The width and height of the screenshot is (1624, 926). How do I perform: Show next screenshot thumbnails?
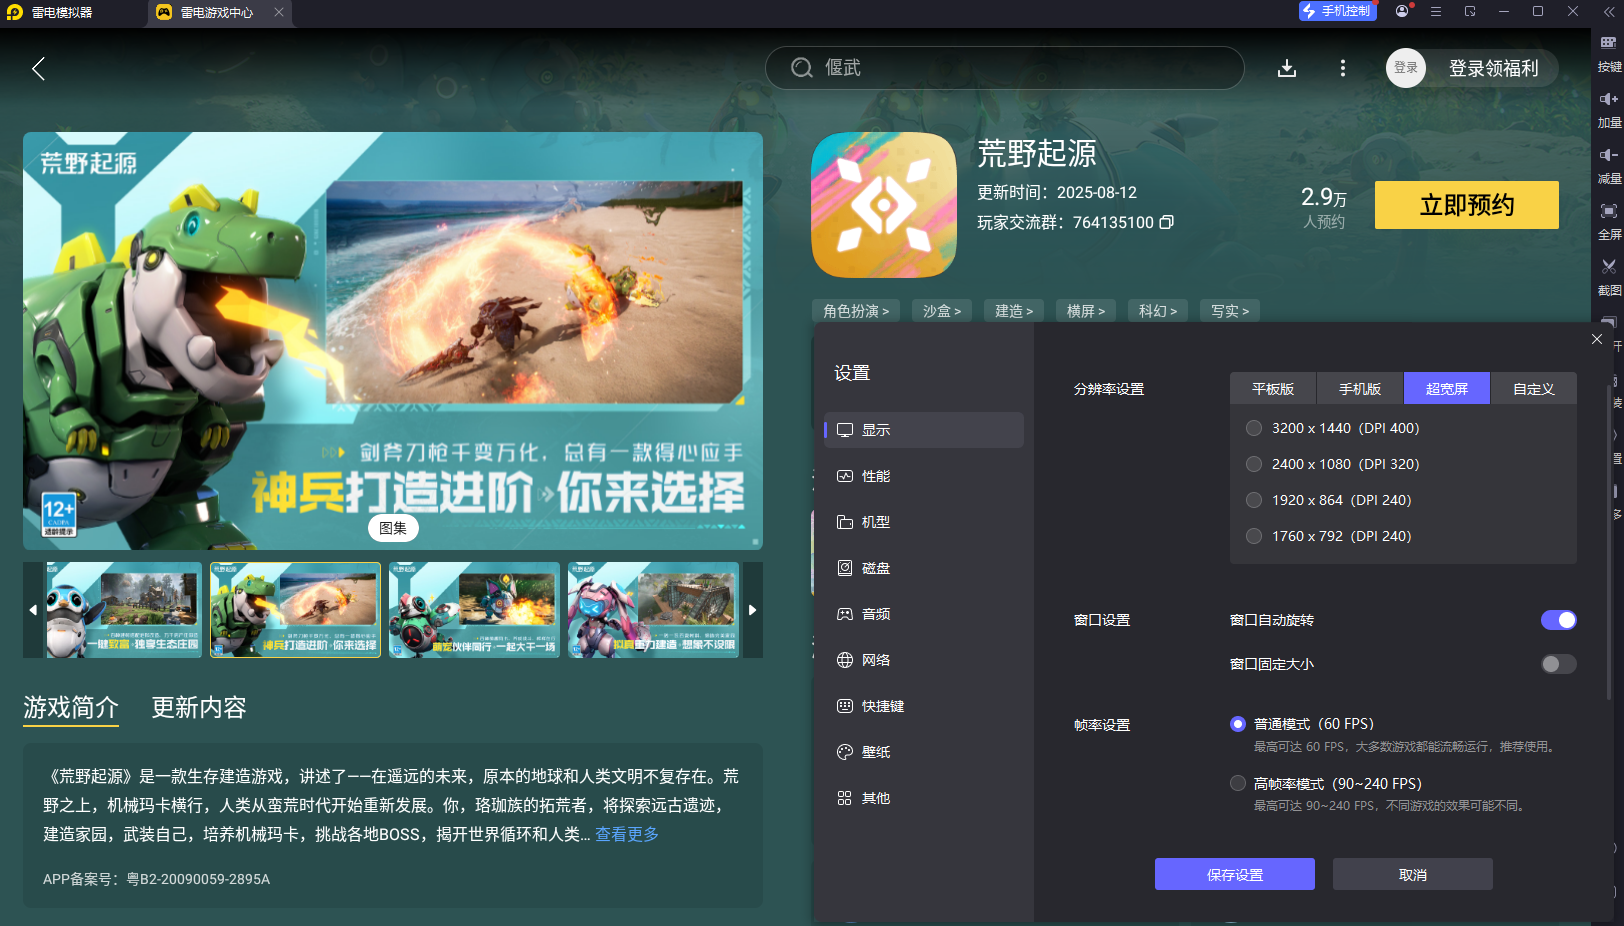[753, 610]
